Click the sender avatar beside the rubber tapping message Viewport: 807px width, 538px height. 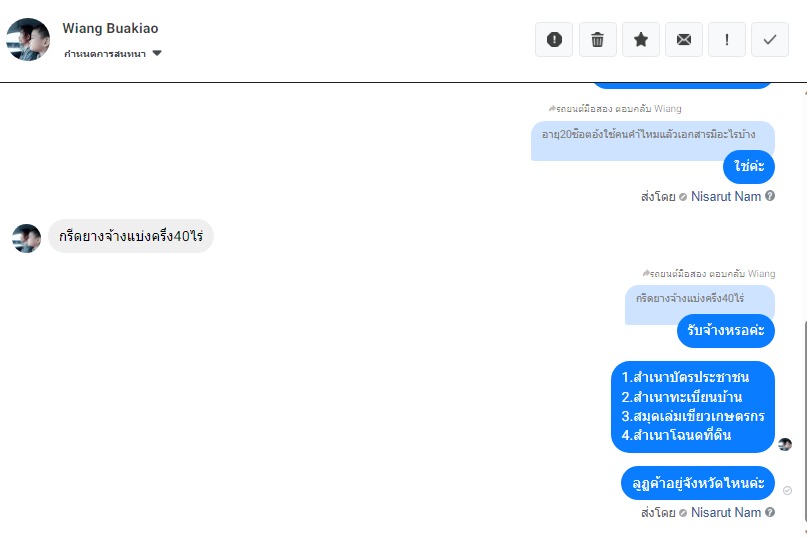pyautogui.click(x=26, y=238)
